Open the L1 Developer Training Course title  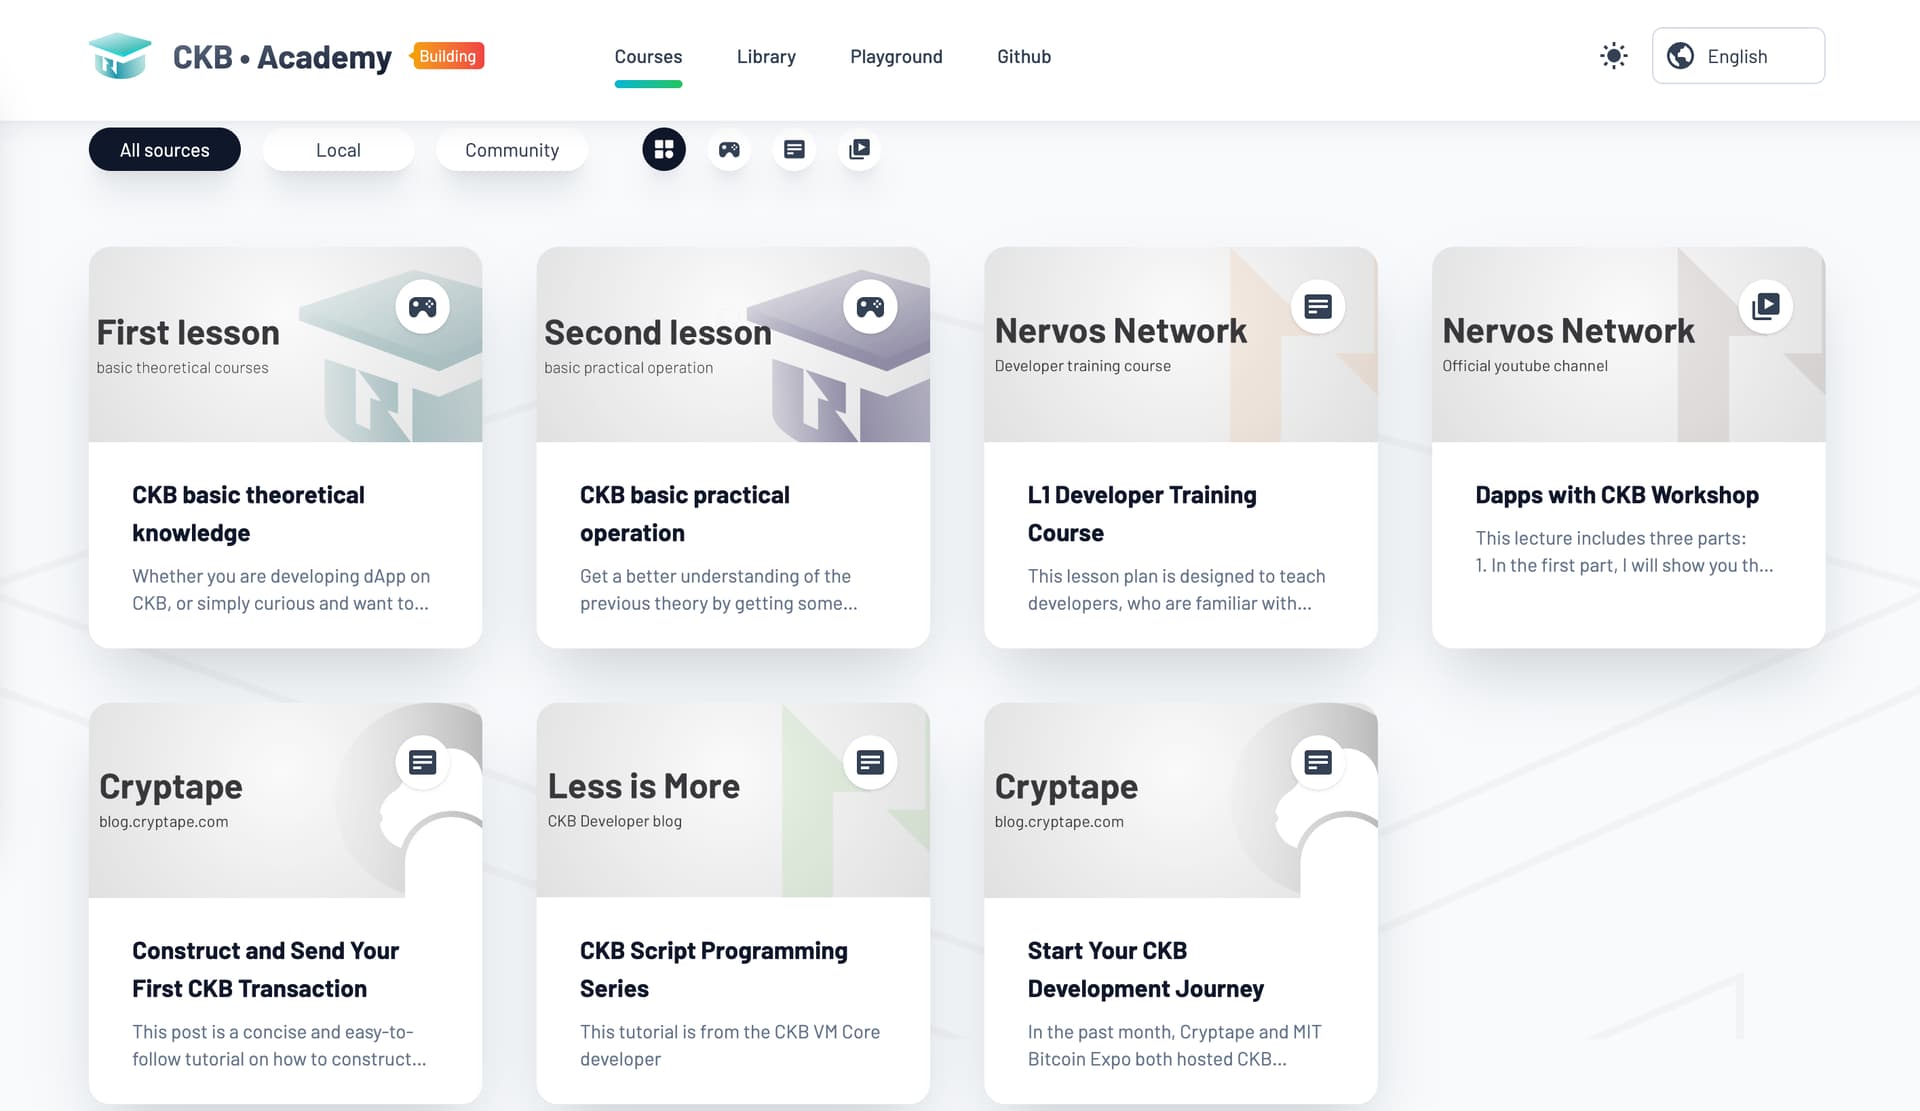click(1141, 513)
